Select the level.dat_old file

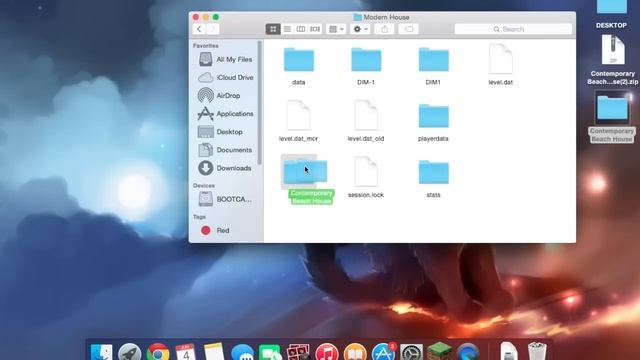coord(366,116)
